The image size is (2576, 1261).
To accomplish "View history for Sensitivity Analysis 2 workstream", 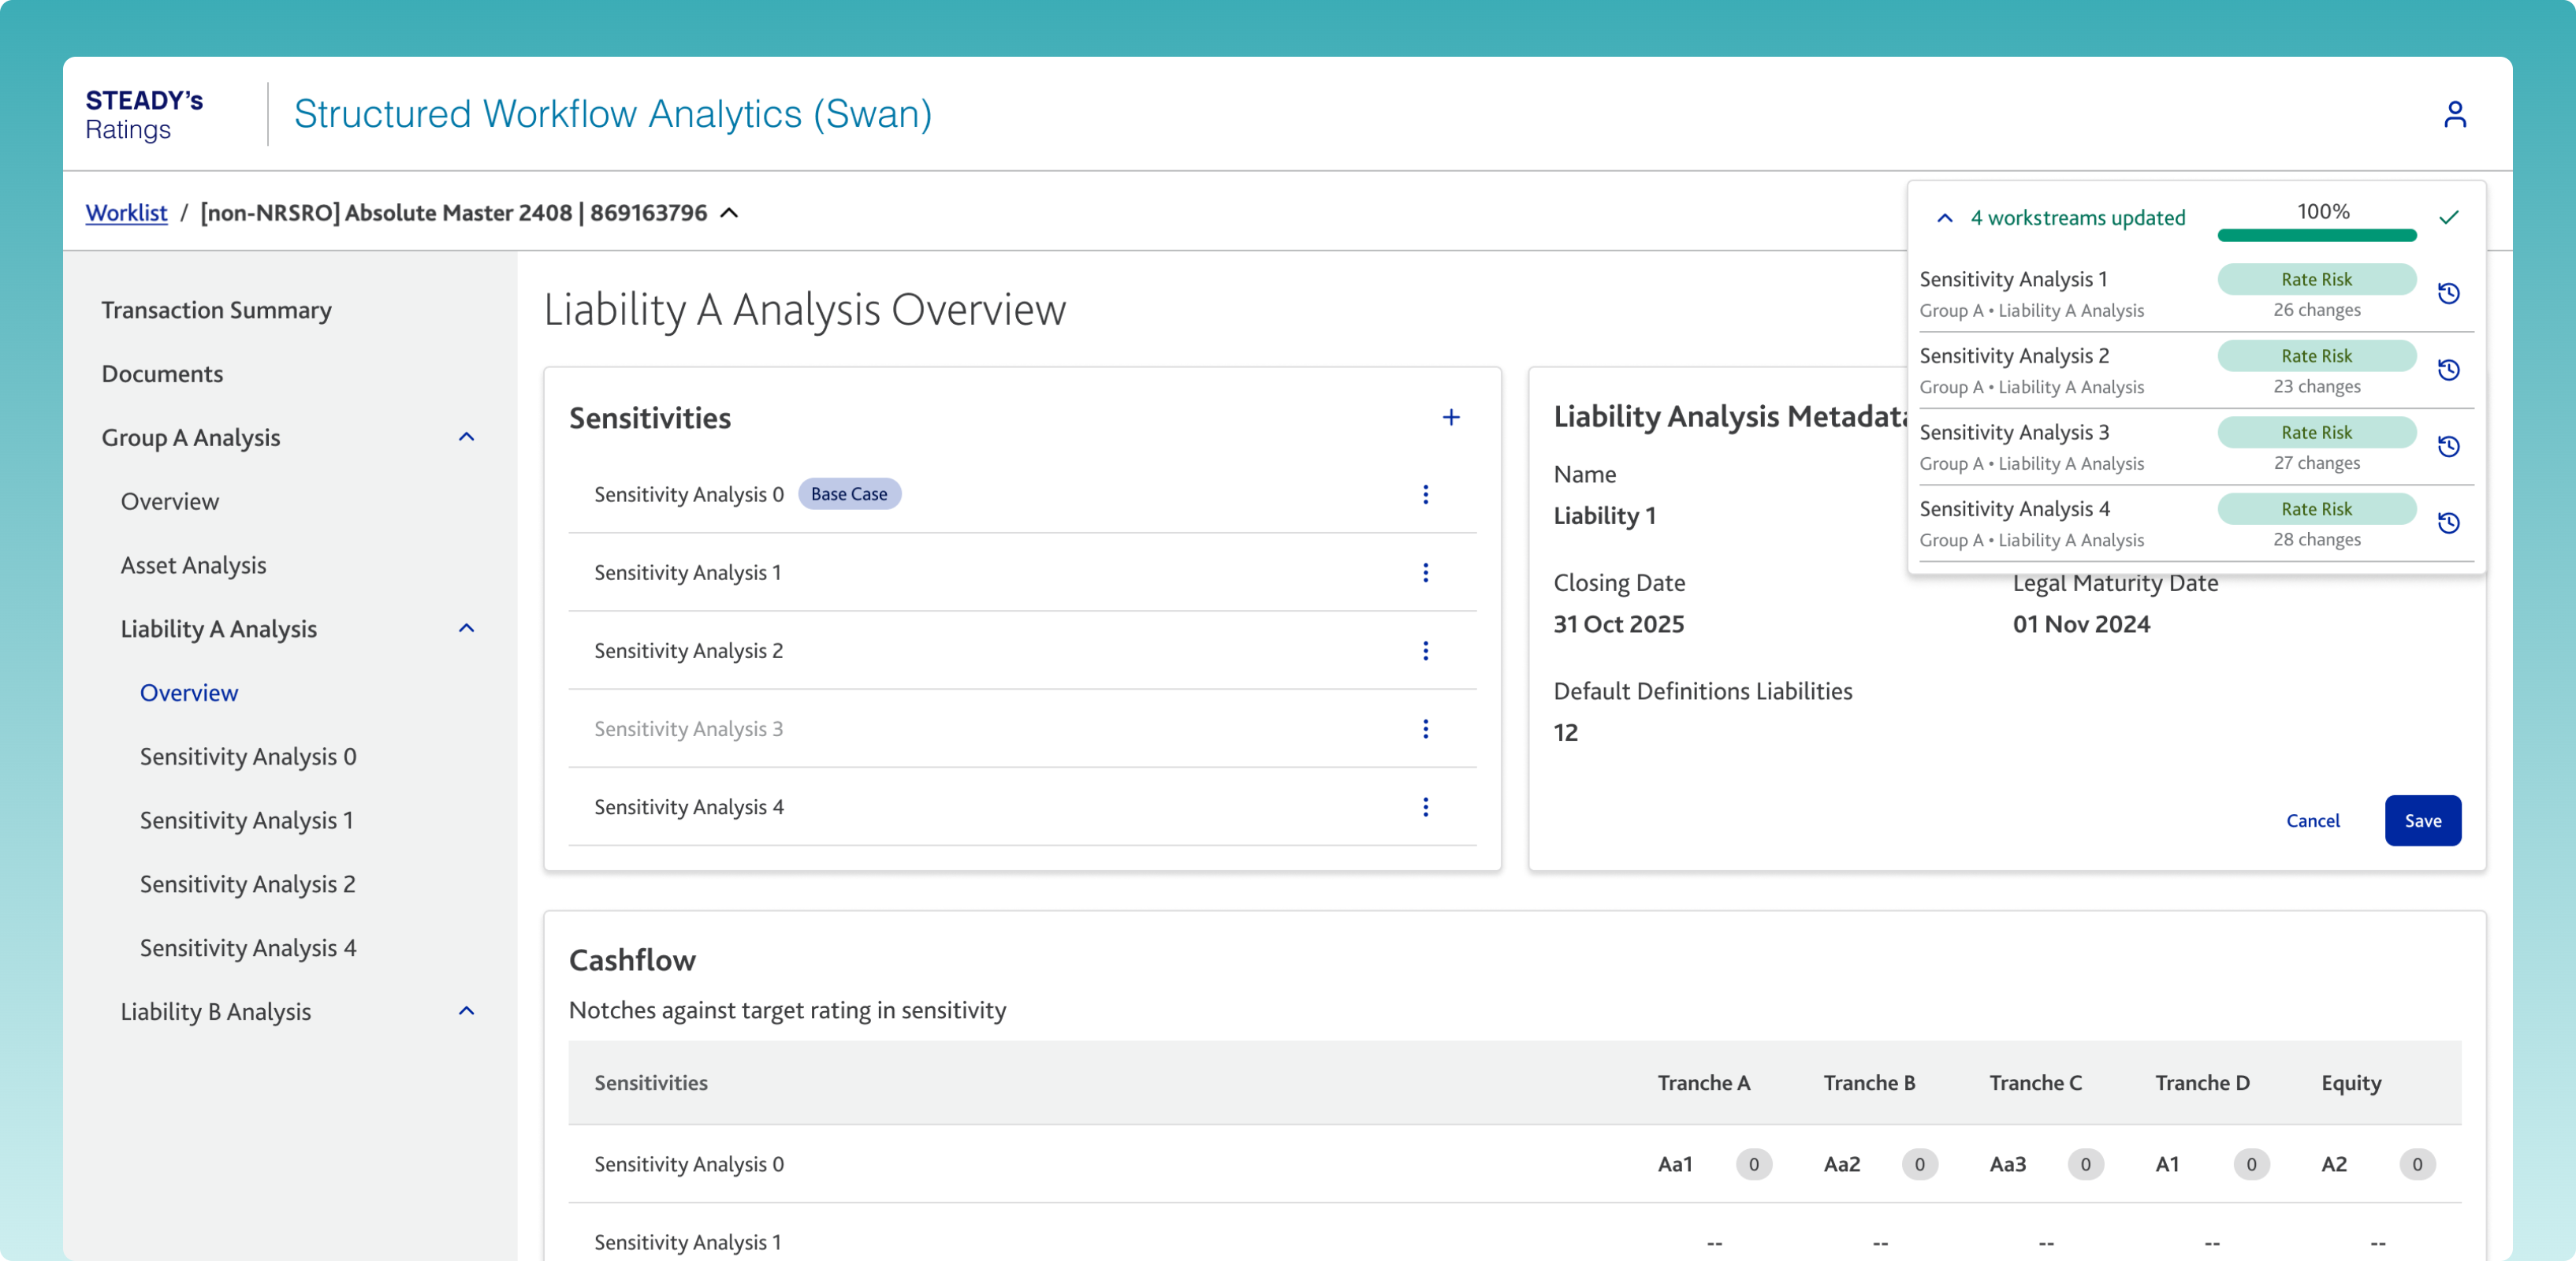I will (2448, 370).
